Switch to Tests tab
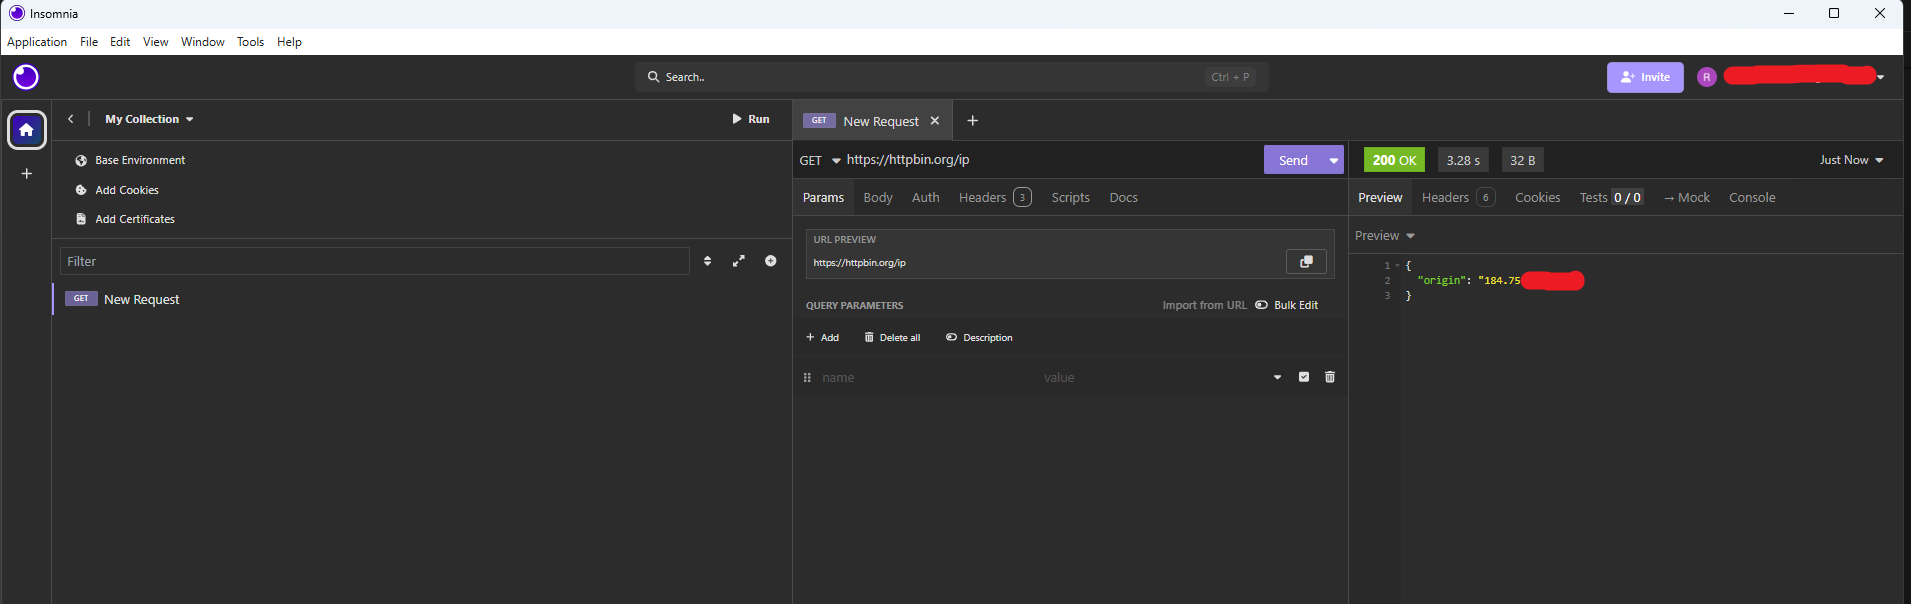 pos(1611,198)
